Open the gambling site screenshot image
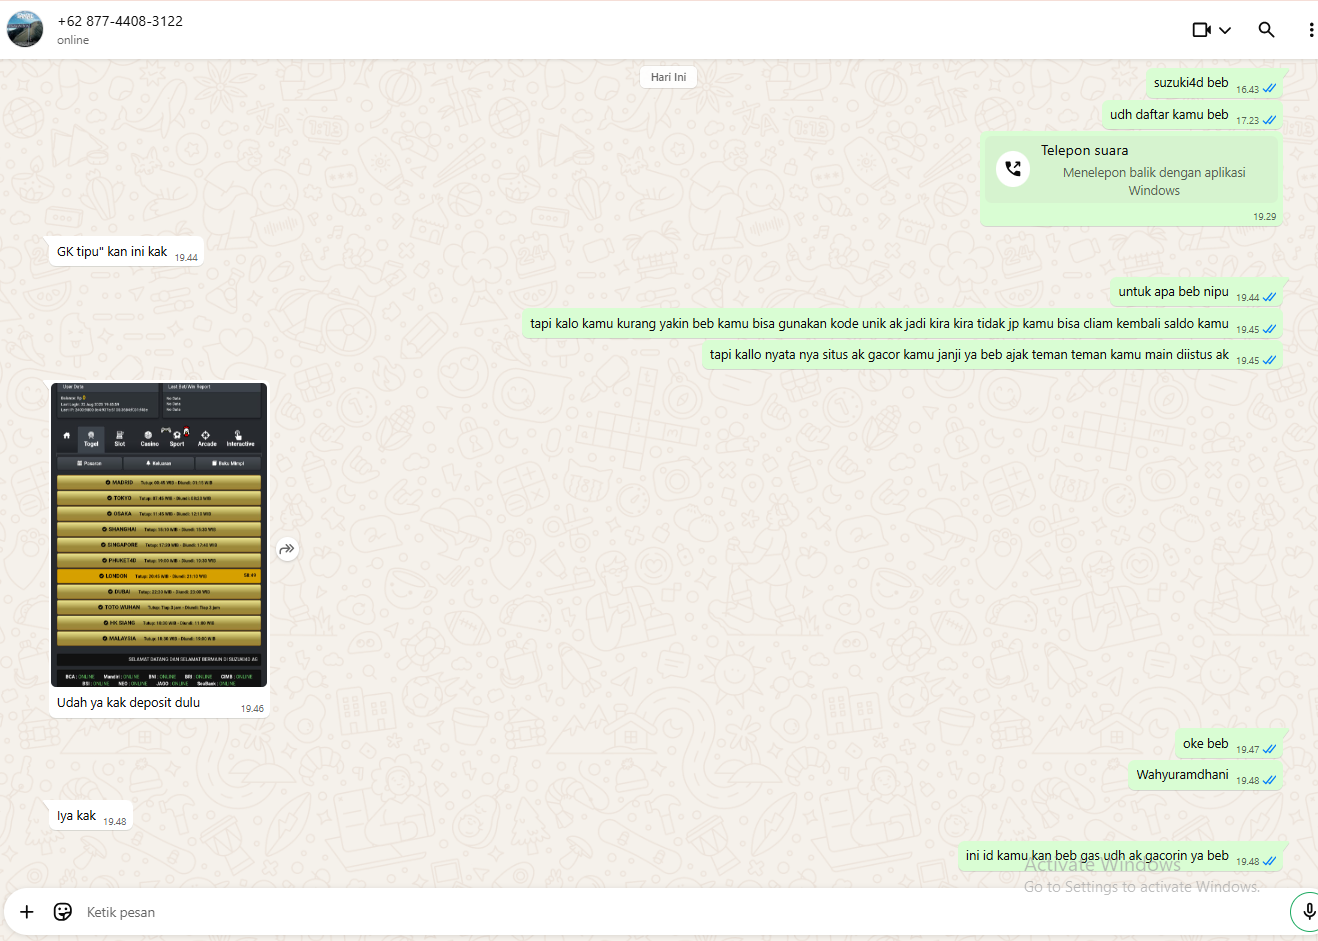Screen dimensions: 1318x941 coord(159,535)
